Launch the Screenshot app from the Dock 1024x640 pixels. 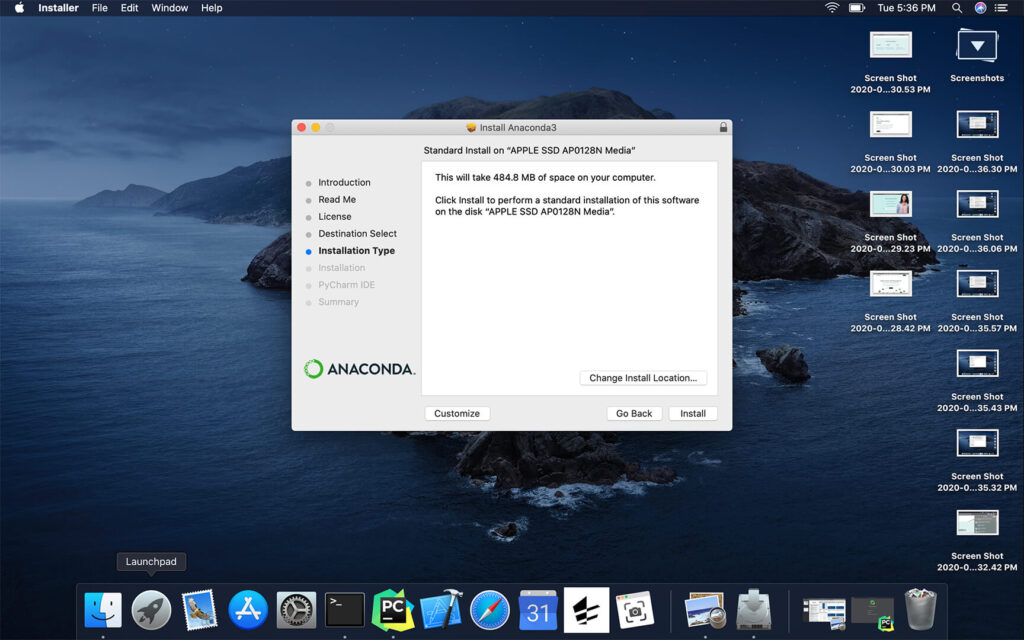(635, 611)
